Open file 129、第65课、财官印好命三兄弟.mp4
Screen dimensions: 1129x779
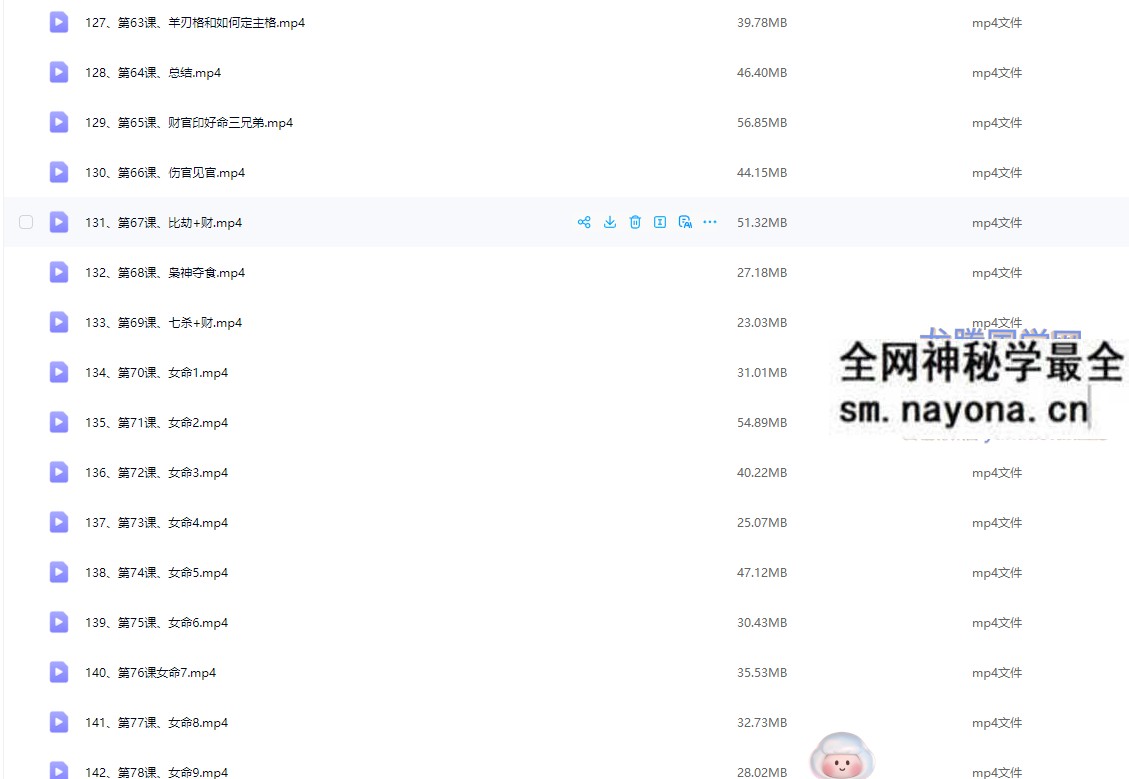189,122
